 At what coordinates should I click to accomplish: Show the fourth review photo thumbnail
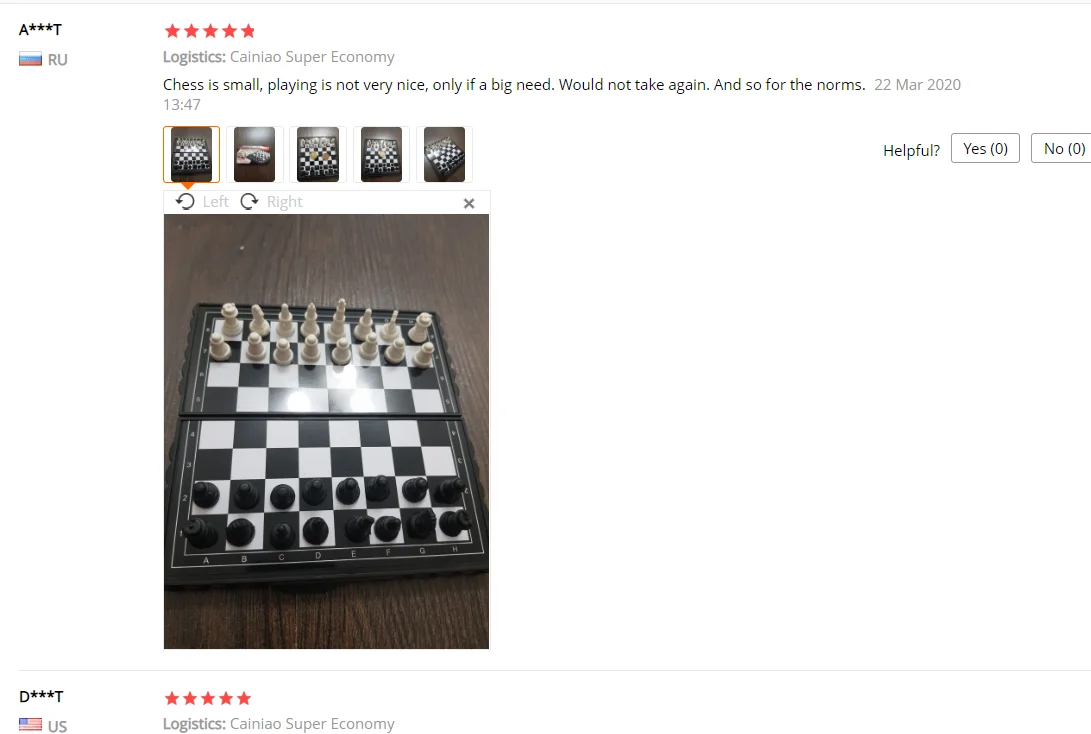pyautogui.click(x=381, y=154)
